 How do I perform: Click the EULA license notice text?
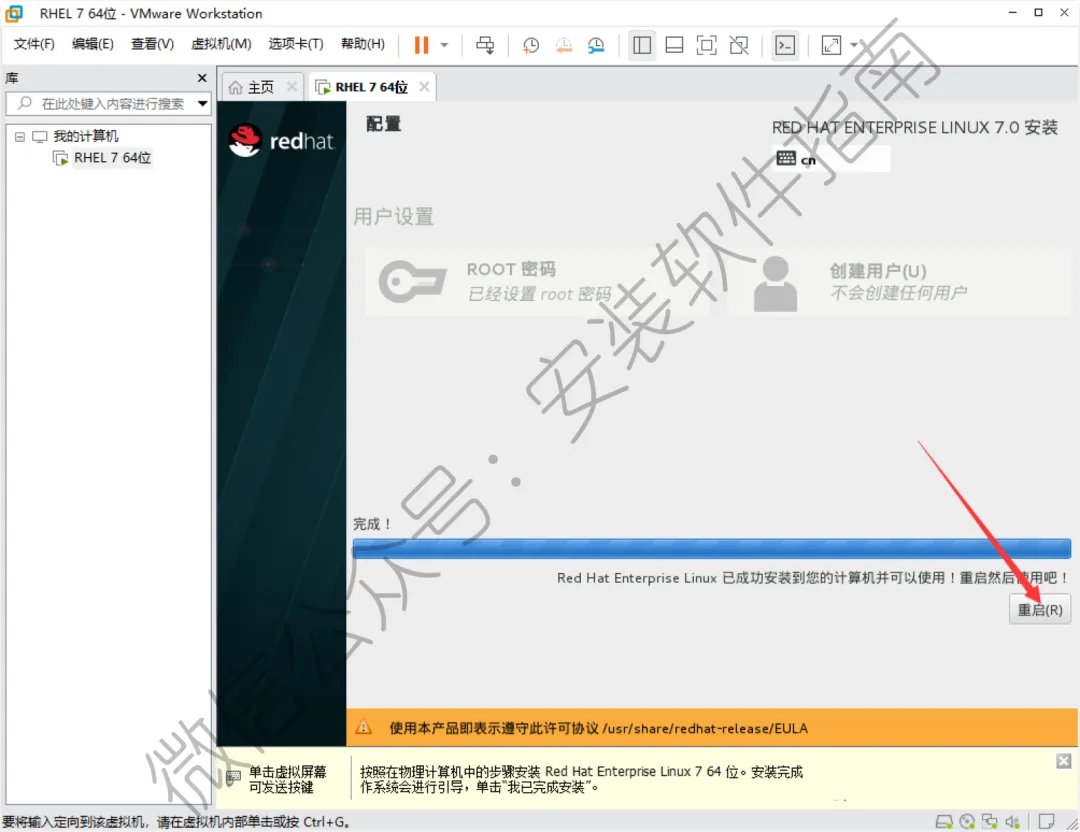pyautogui.click(x=599, y=728)
